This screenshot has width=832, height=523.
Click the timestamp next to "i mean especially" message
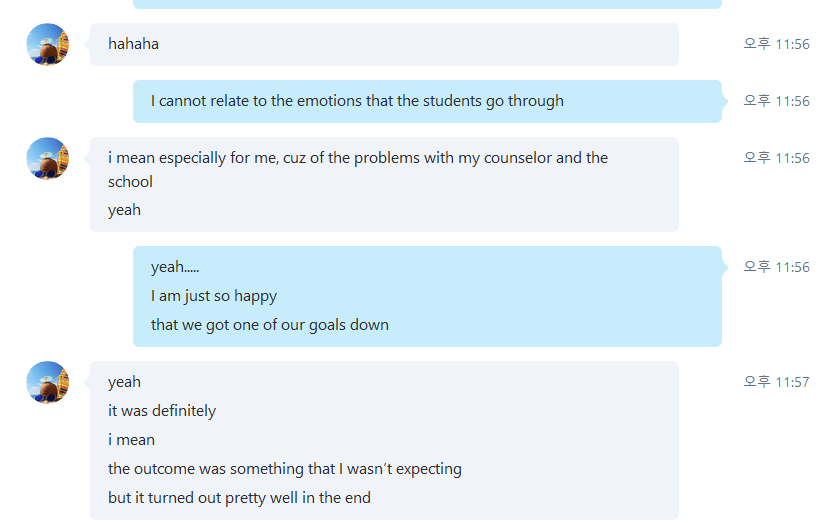[x=776, y=158]
